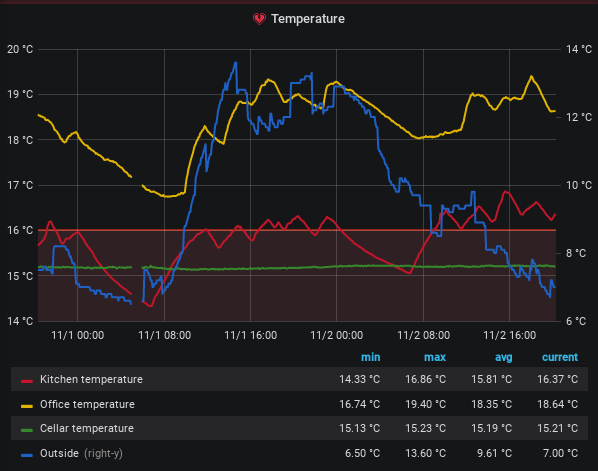
Task: Open the Temperature panel title menu
Action: click(308, 19)
